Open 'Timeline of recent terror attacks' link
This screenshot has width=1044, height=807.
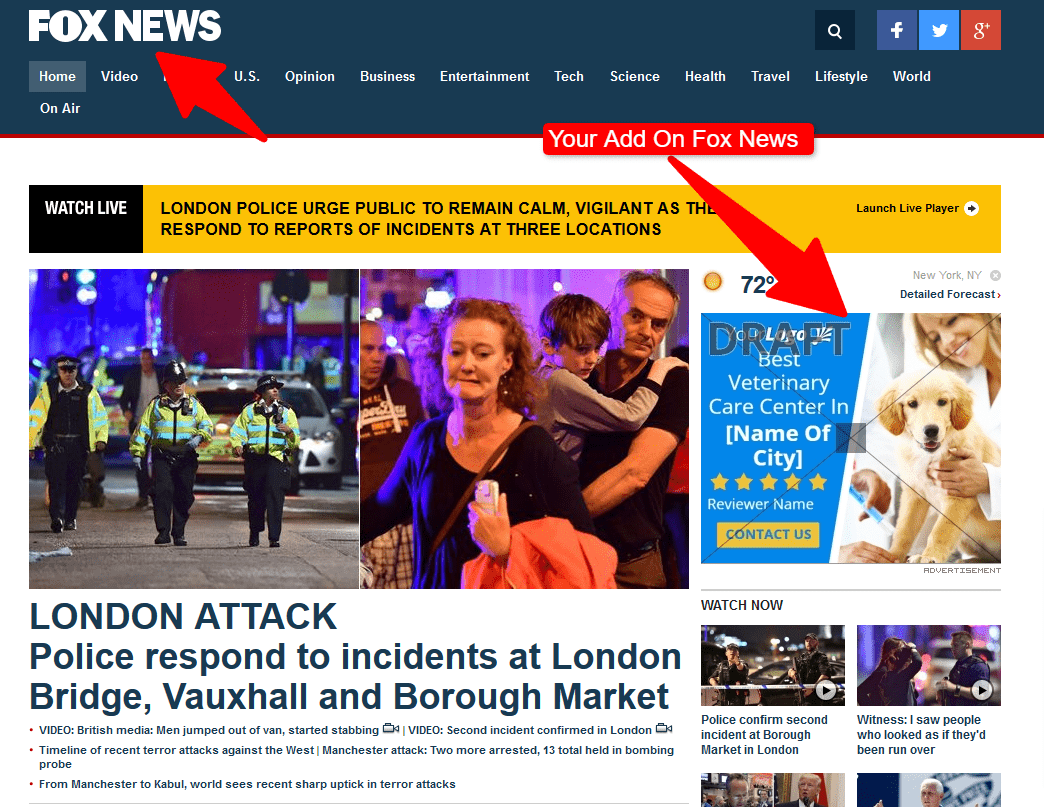pyautogui.click(x=176, y=749)
